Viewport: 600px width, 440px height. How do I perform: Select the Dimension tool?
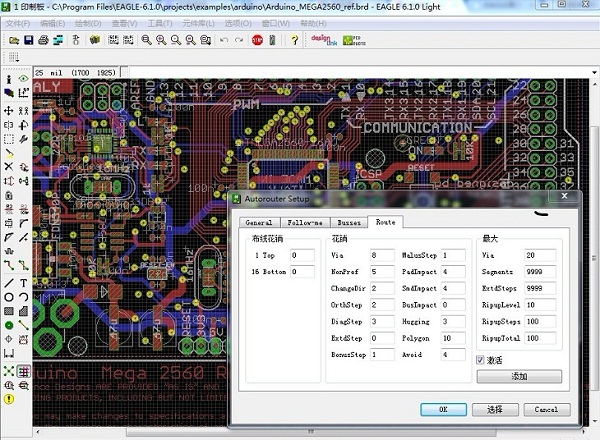tap(9, 354)
